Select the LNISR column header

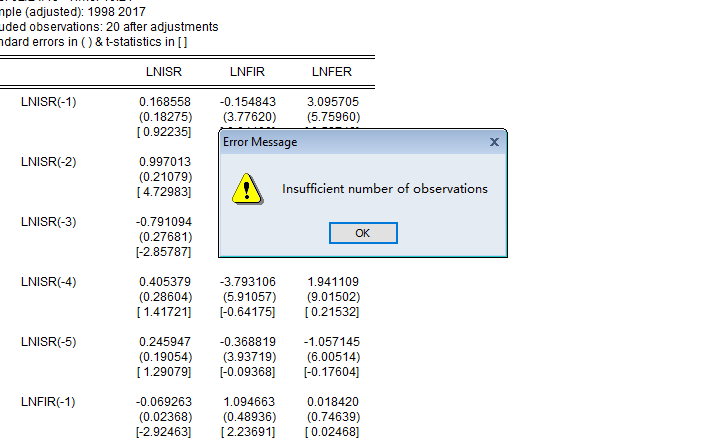tap(164, 72)
